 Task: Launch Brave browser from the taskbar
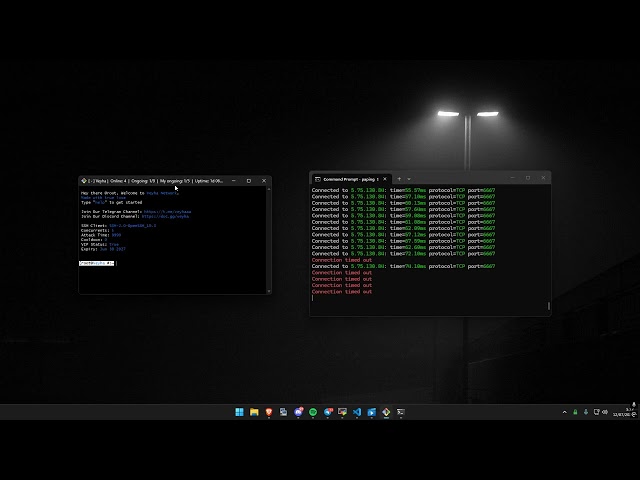coord(269,412)
